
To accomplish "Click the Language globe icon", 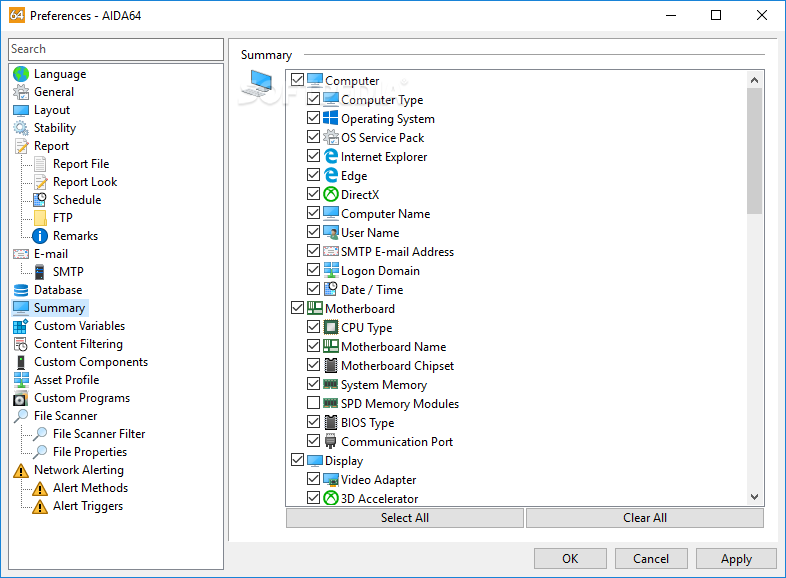I will (21, 74).
